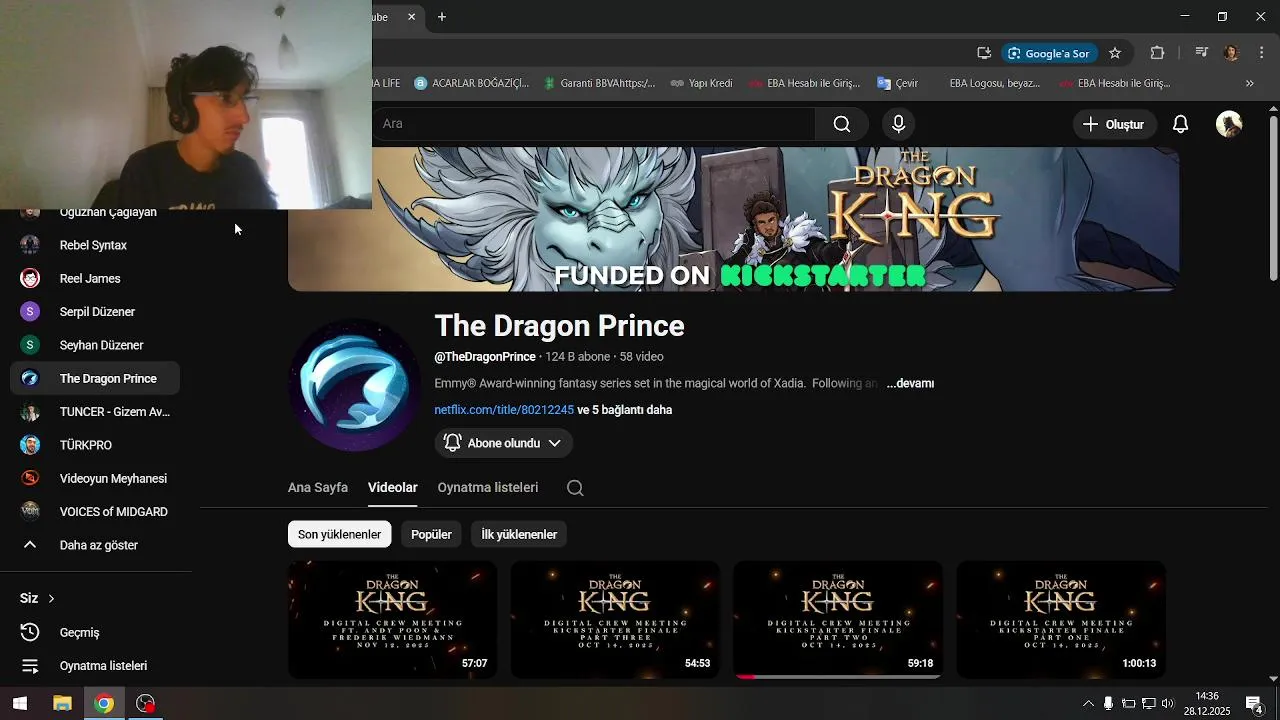The image size is (1280, 720).
Task: Click Rebel Syntax channel avatar in sidebar
Action: coord(30,245)
